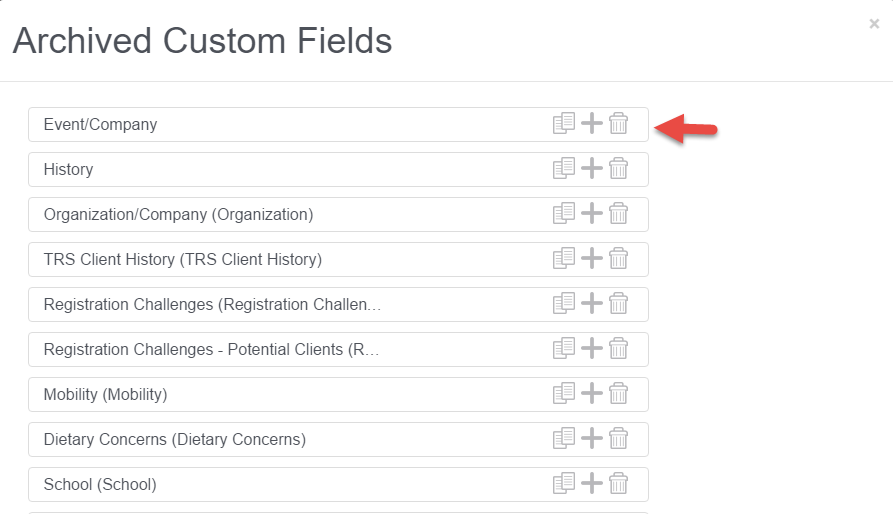Click the History field label
The width and height of the screenshot is (893, 514).
point(68,170)
